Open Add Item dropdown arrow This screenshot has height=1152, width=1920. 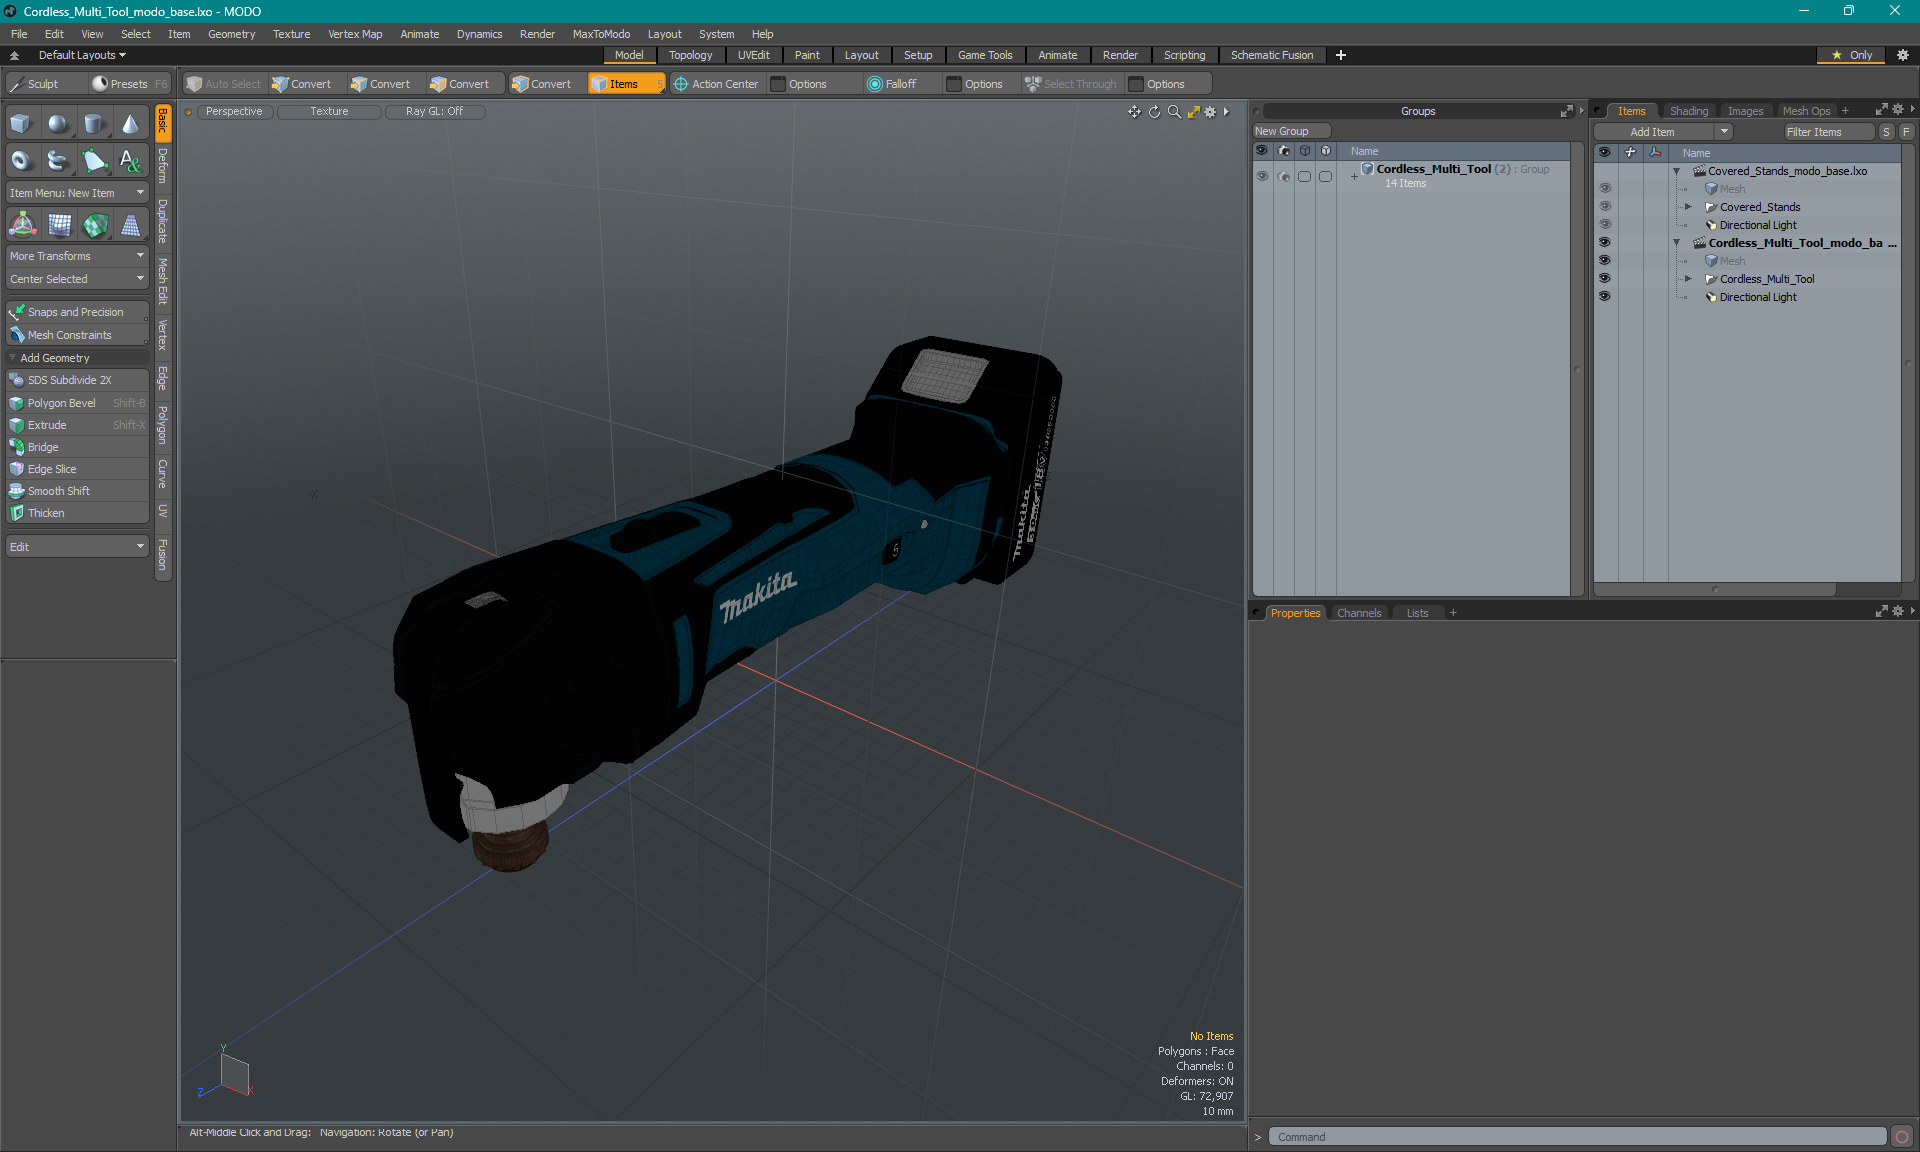click(1724, 132)
